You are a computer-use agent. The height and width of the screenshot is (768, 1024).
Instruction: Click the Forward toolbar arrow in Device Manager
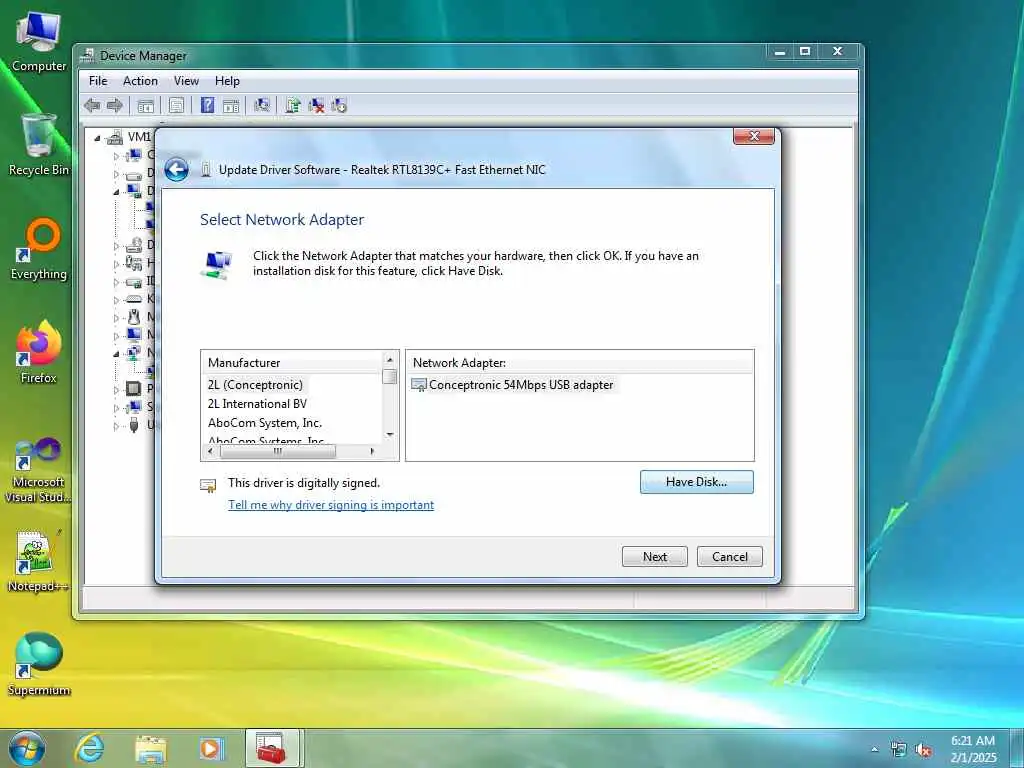pyautogui.click(x=115, y=105)
